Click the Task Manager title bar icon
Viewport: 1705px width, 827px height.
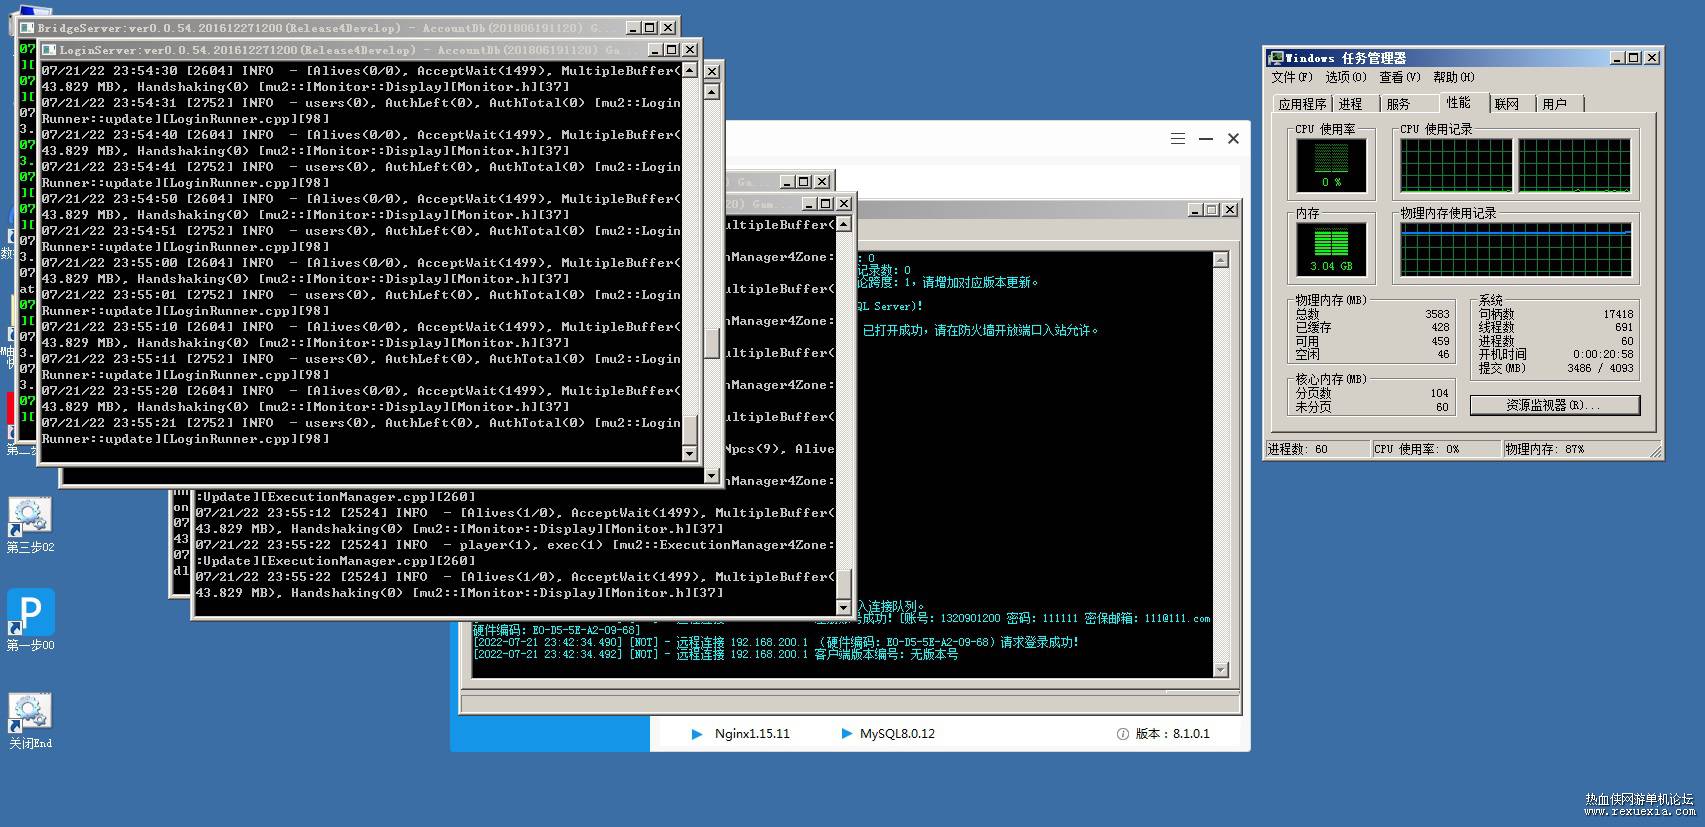tap(1275, 58)
